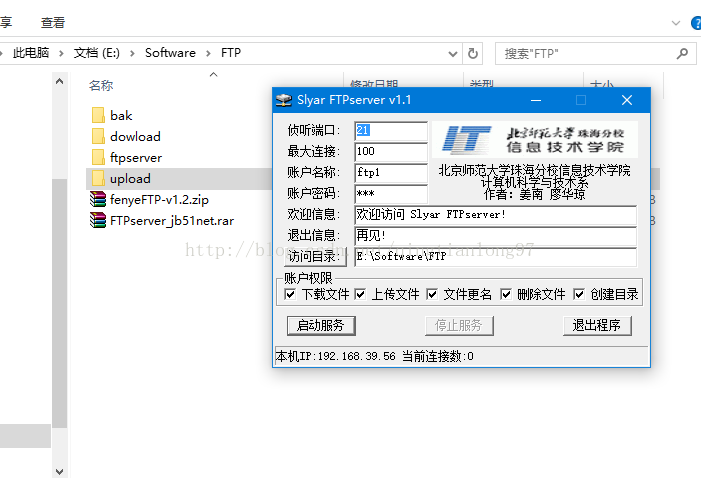The image size is (701, 478).
Task: Toggle 下载文件 permission checkbox
Action: 290,294
